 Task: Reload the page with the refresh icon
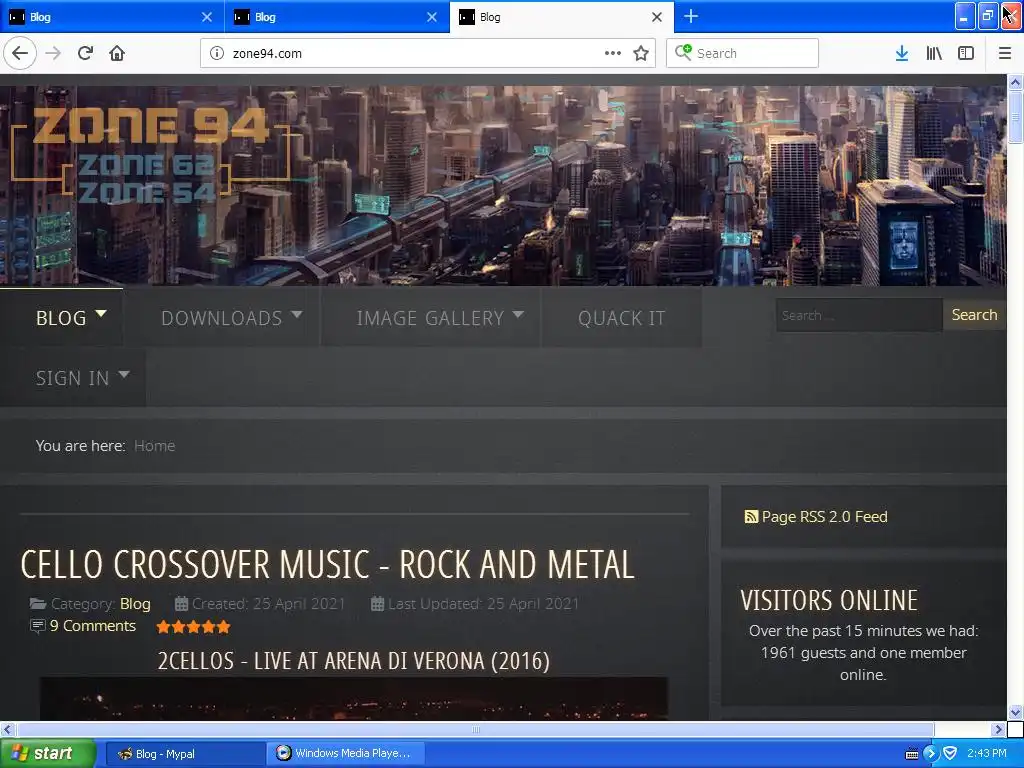coord(86,53)
